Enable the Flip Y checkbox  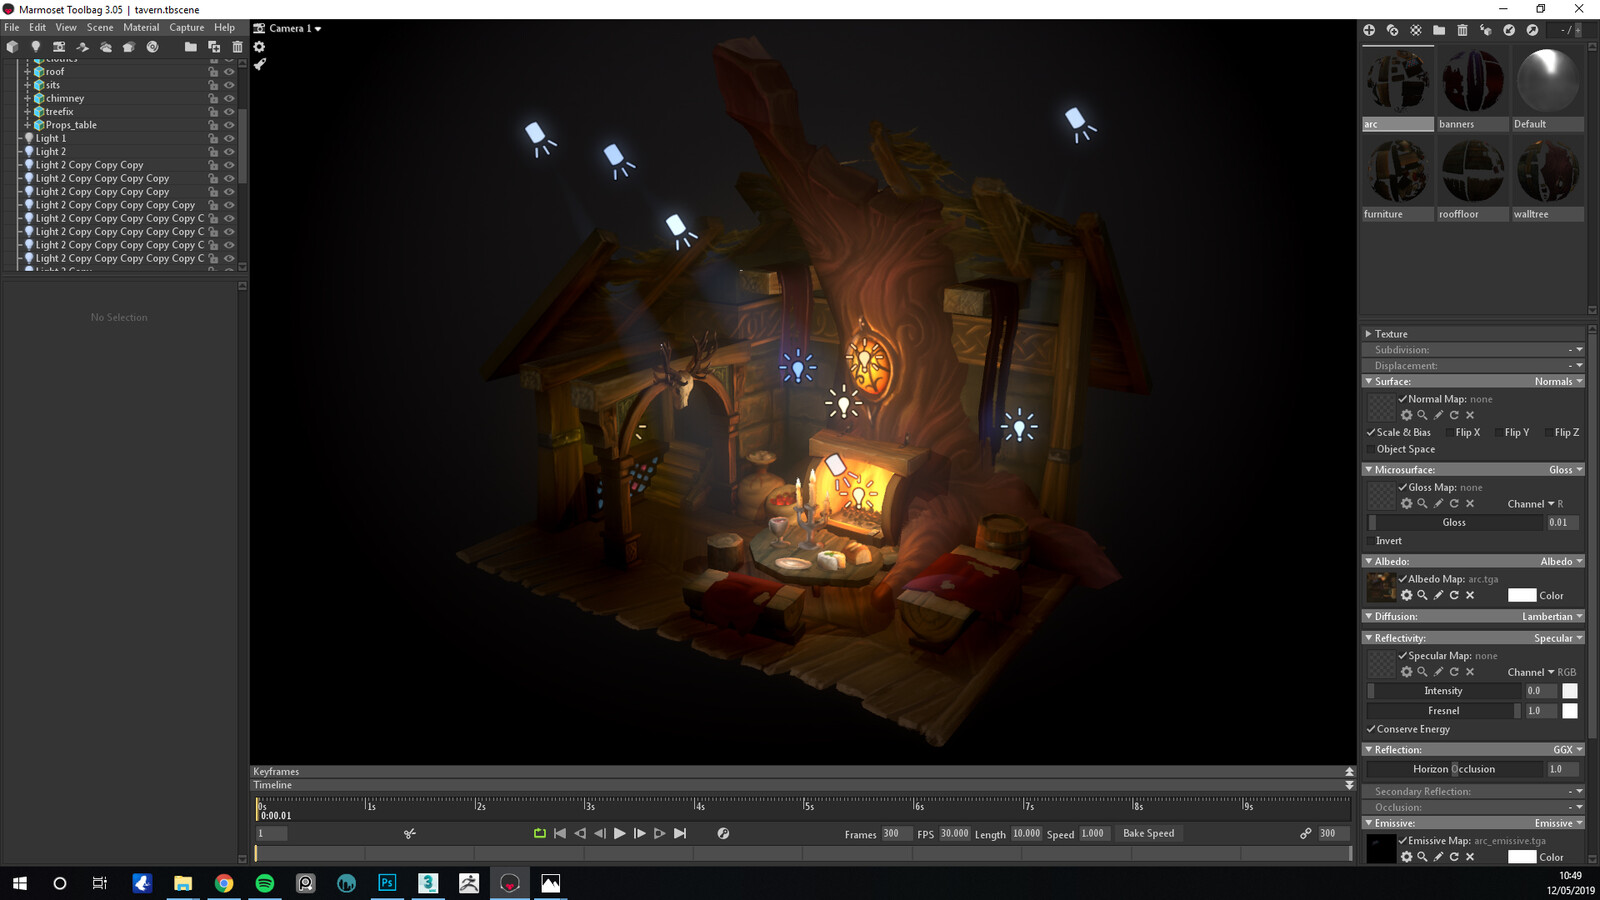click(x=1499, y=433)
